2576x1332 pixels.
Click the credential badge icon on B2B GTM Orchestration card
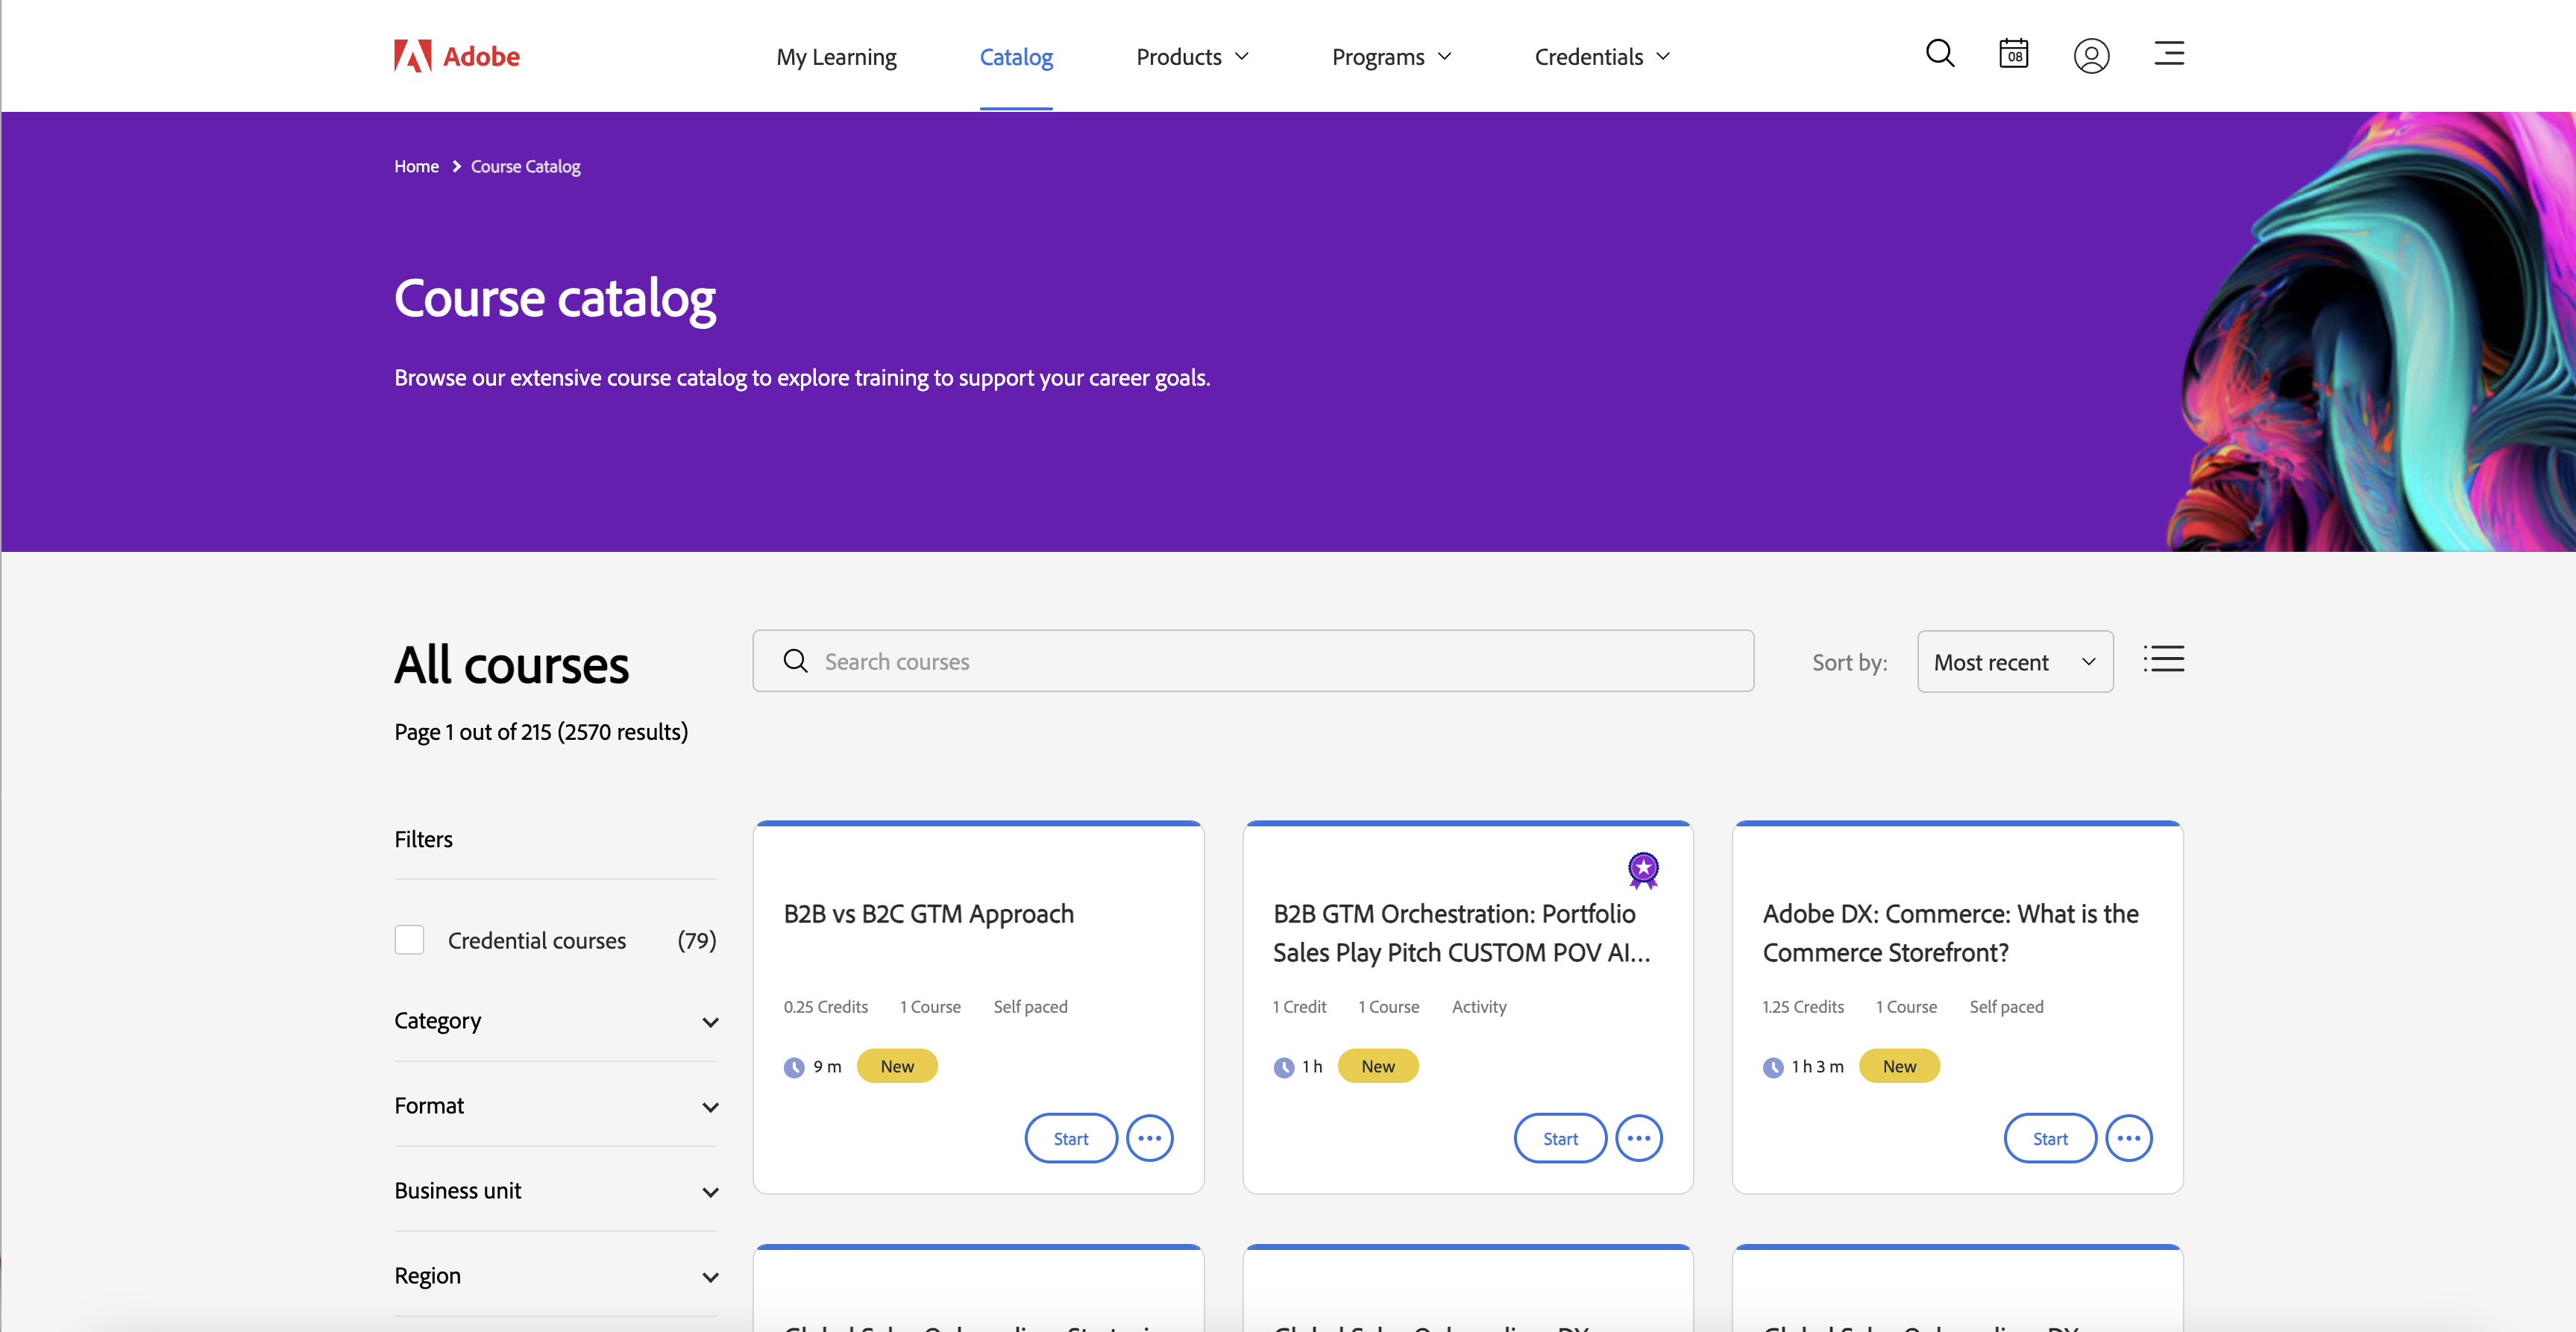(1643, 870)
